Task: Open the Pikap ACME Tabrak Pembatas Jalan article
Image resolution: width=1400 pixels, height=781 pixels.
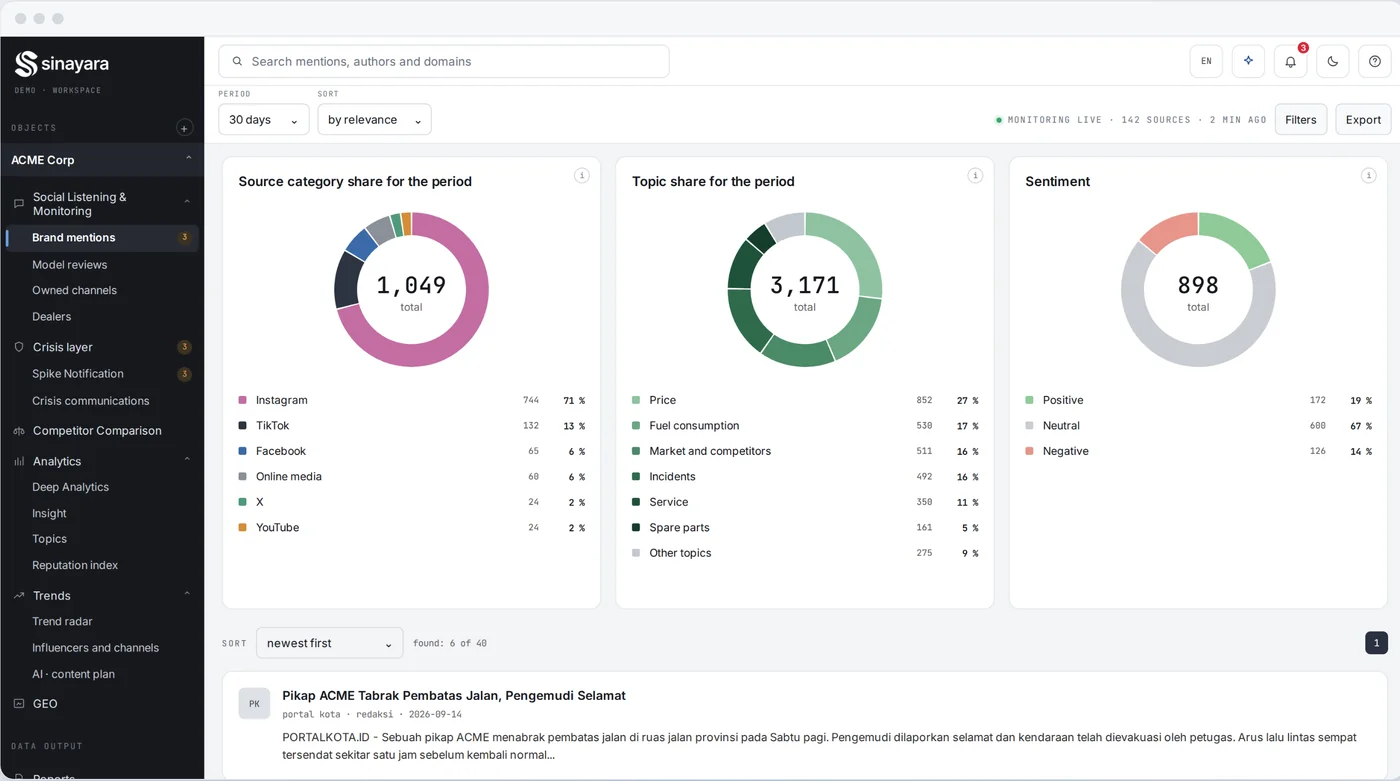Action: point(454,695)
